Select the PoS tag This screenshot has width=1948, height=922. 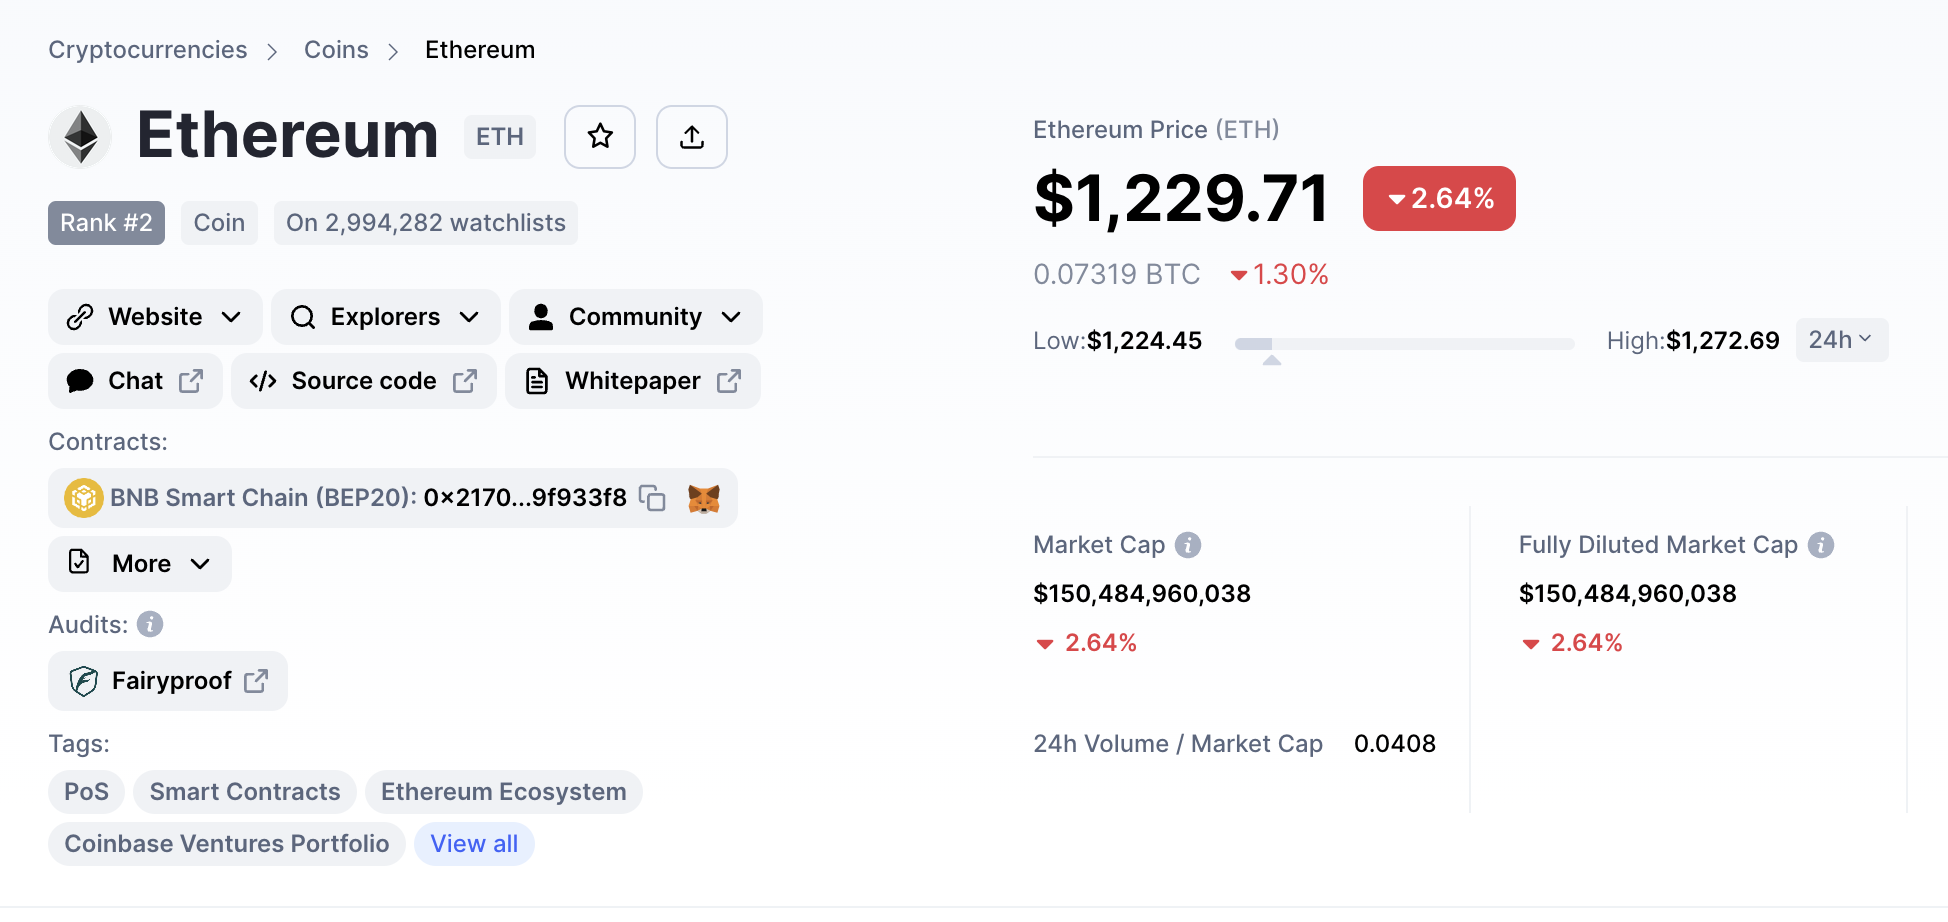pos(86,792)
